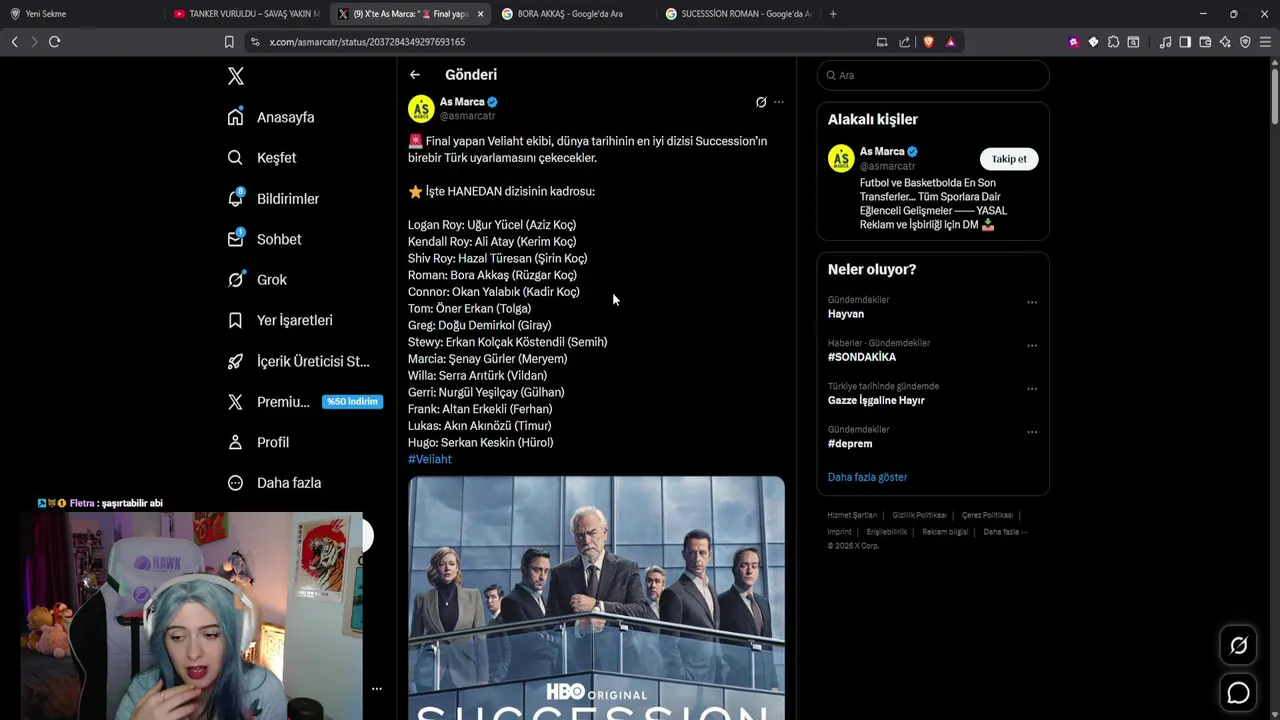Open a new browser tab
This screenshot has width=1280, height=720.
pos(833,14)
